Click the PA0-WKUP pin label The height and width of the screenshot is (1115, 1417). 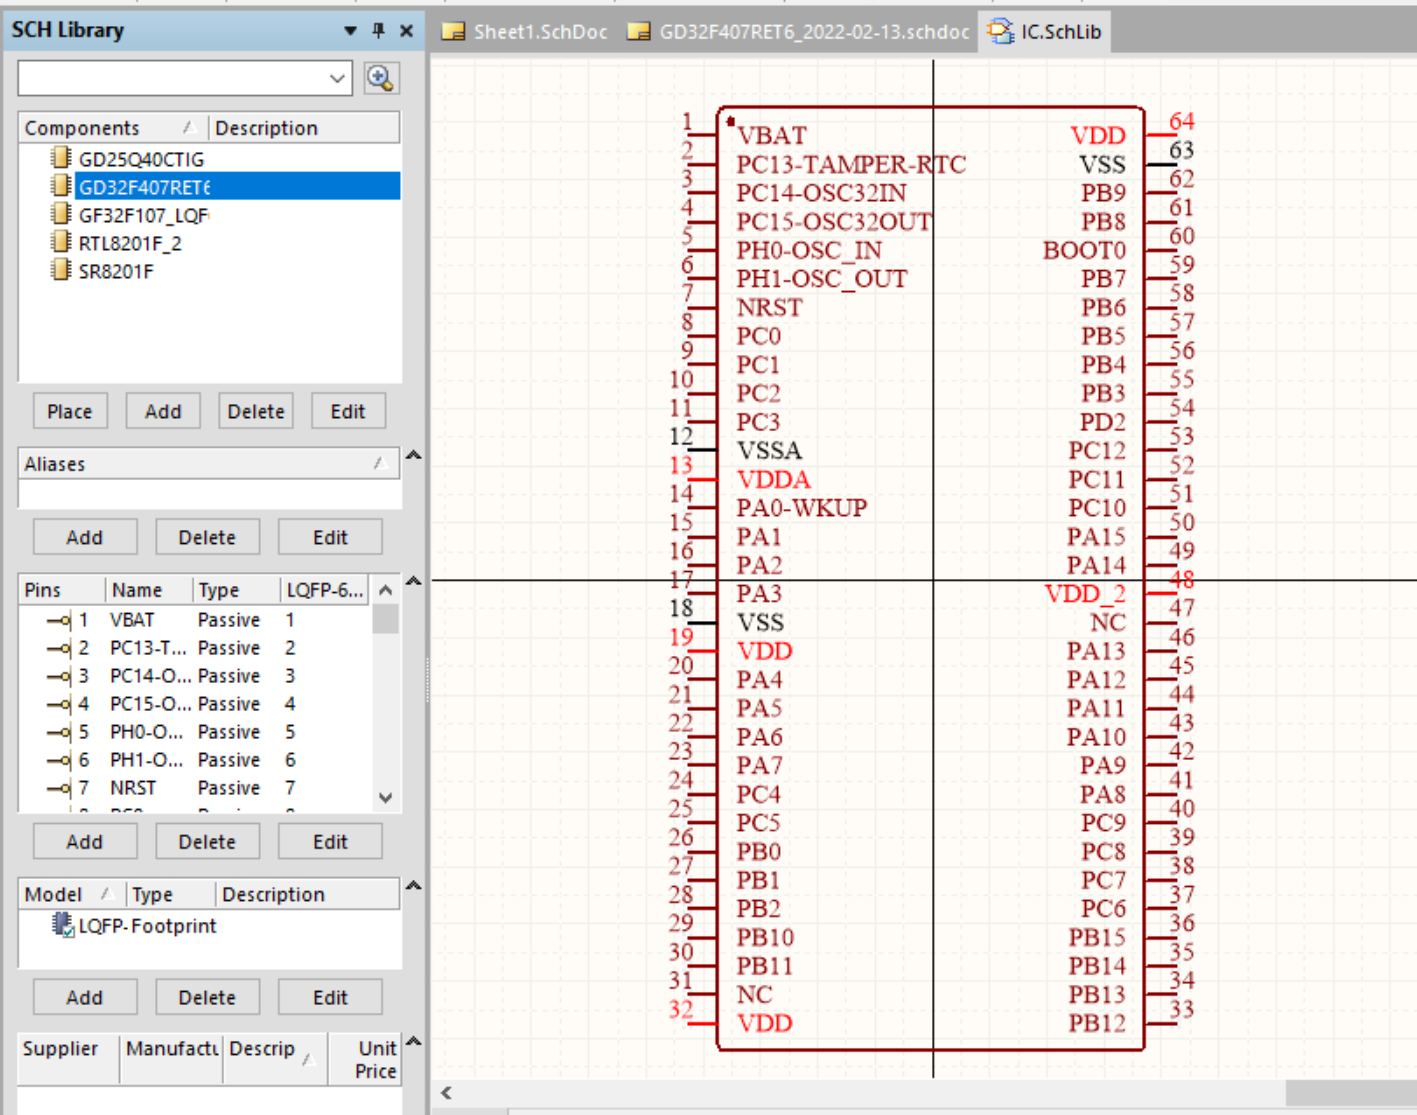[x=802, y=508]
